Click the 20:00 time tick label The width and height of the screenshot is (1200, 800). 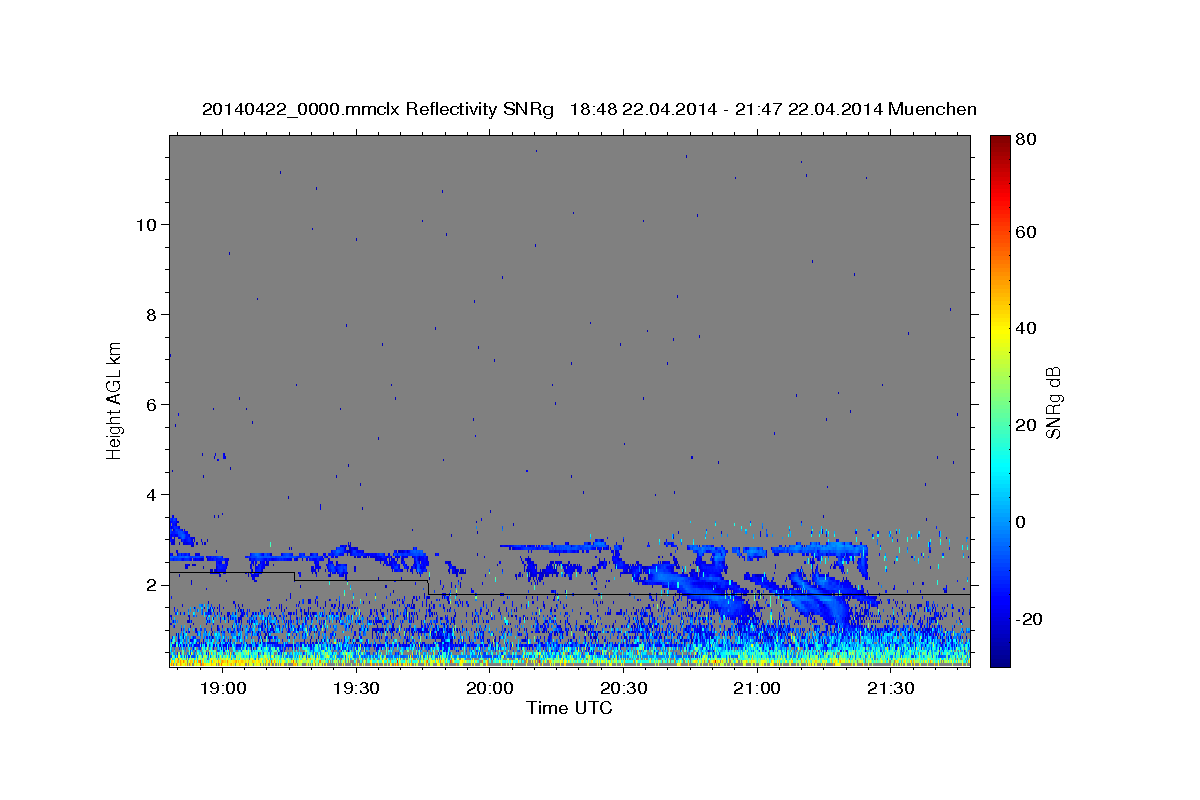[x=489, y=689]
